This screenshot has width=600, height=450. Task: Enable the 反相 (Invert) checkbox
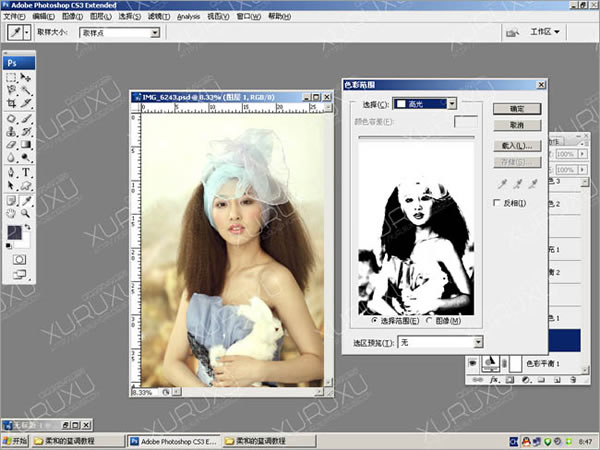click(497, 203)
